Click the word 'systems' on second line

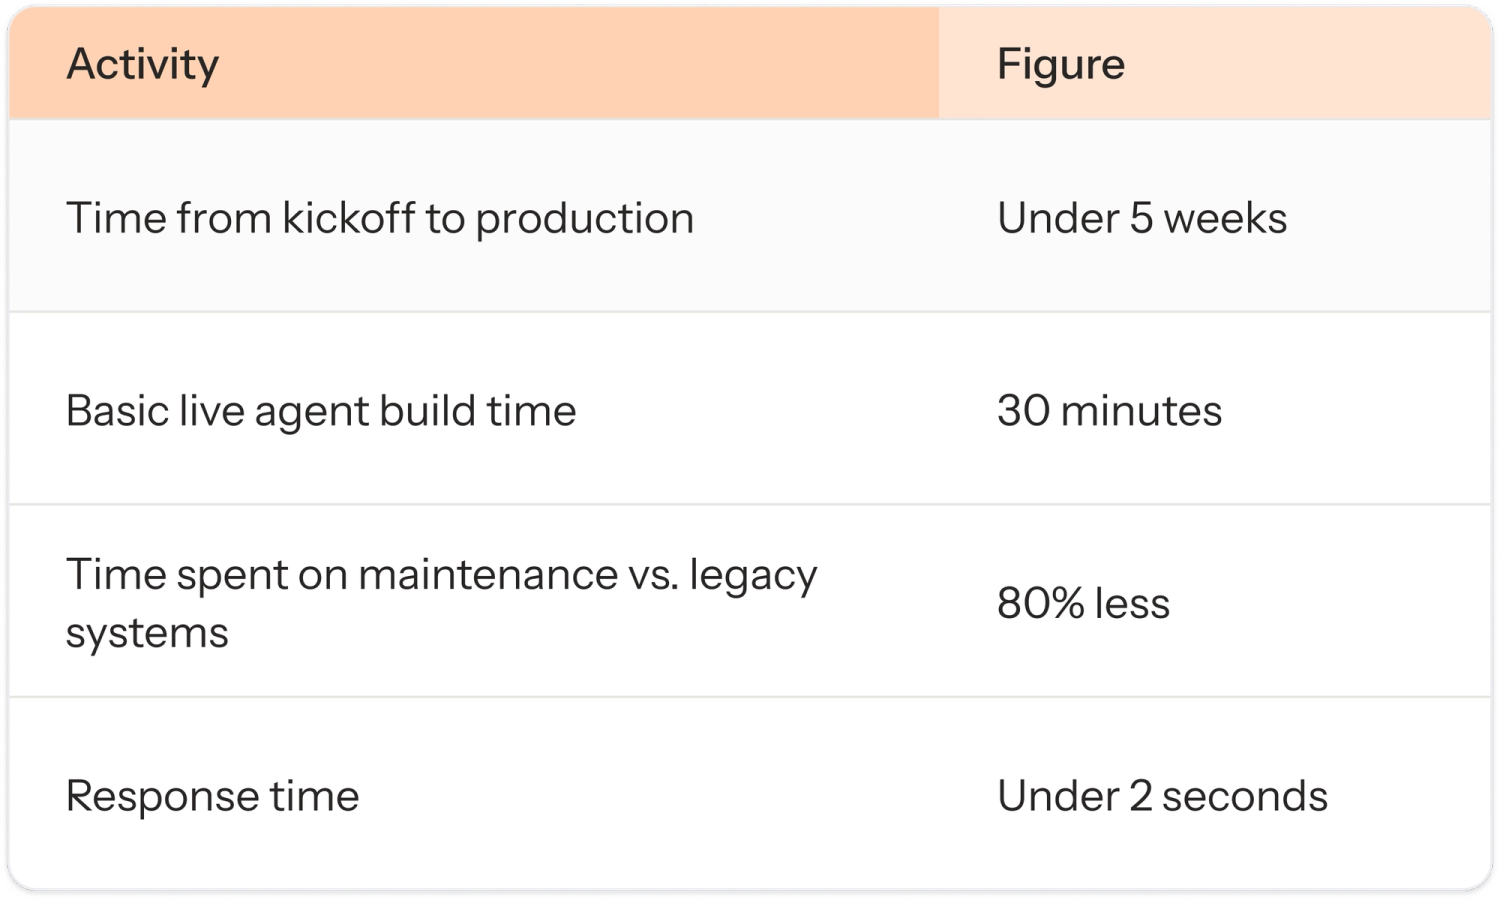pyautogui.click(x=147, y=634)
